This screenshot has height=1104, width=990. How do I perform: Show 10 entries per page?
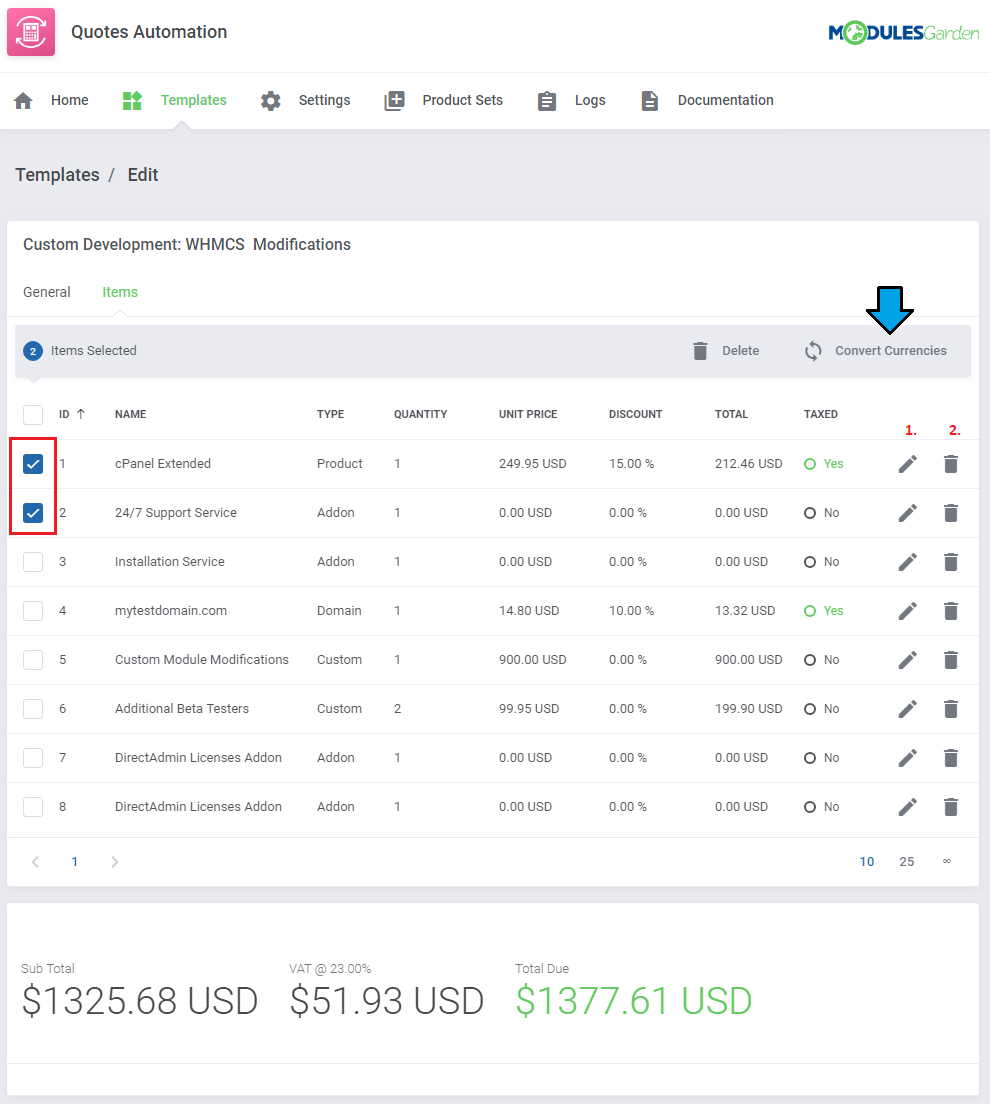click(867, 862)
